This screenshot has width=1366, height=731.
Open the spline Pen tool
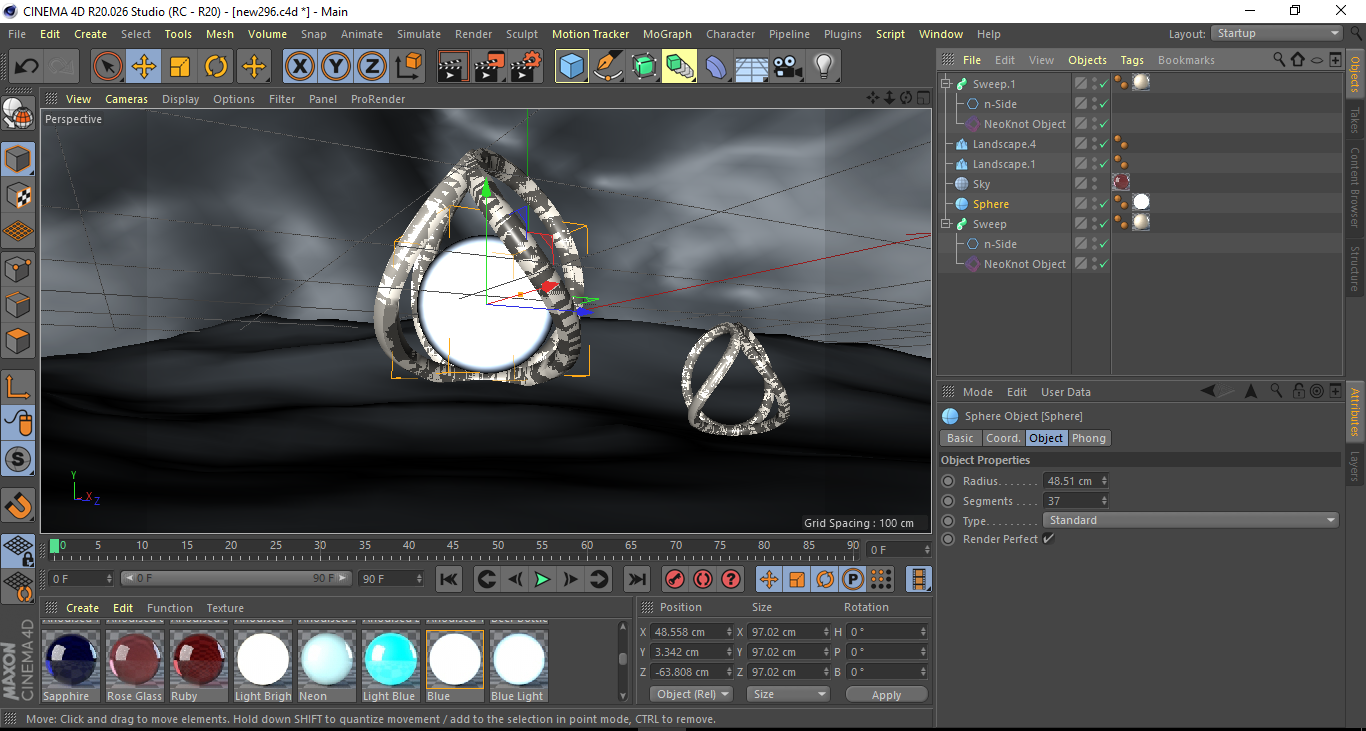(608, 67)
